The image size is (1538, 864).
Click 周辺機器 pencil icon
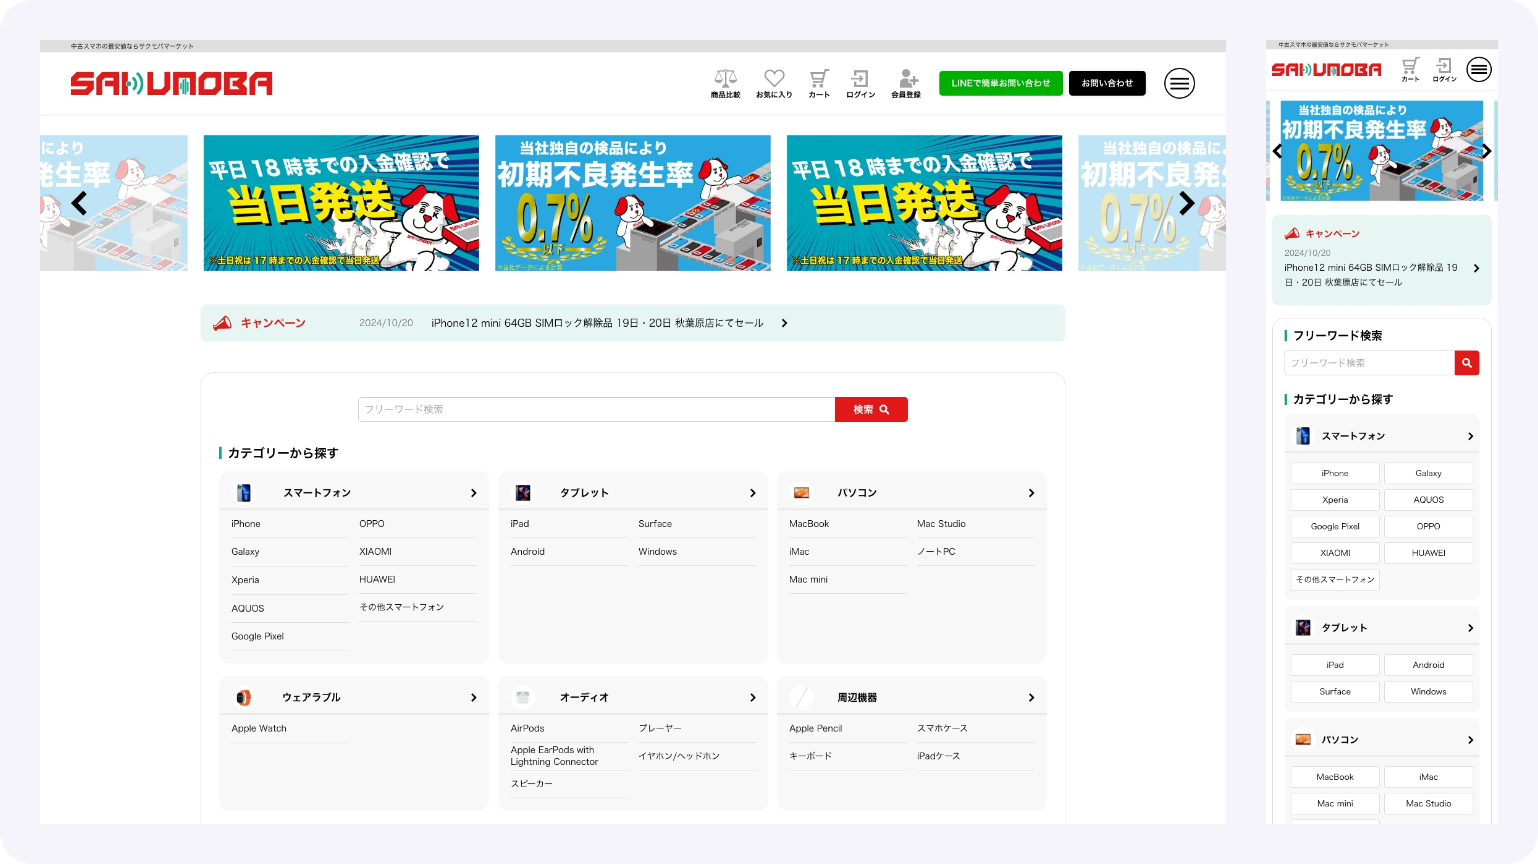pyautogui.click(x=801, y=697)
